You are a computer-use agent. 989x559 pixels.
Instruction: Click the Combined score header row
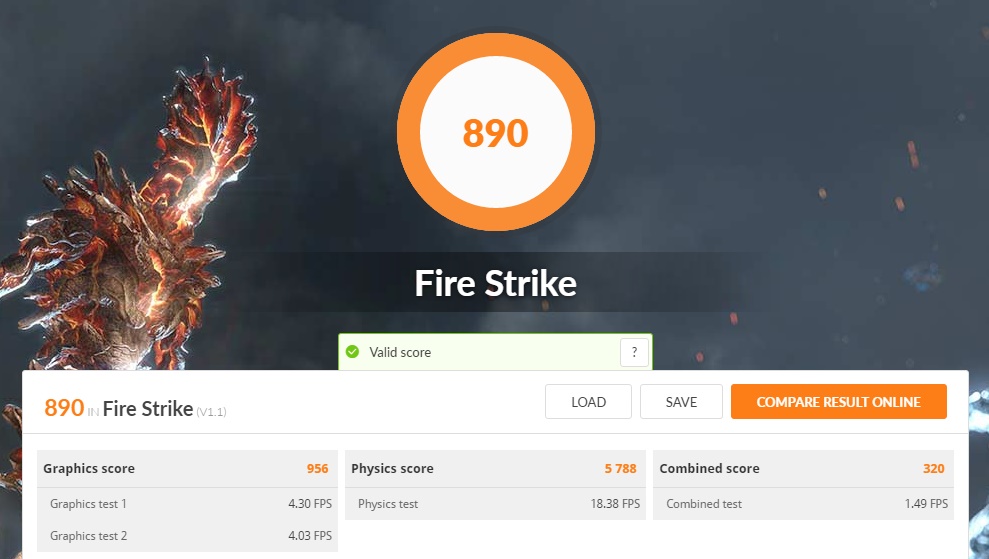(803, 469)
